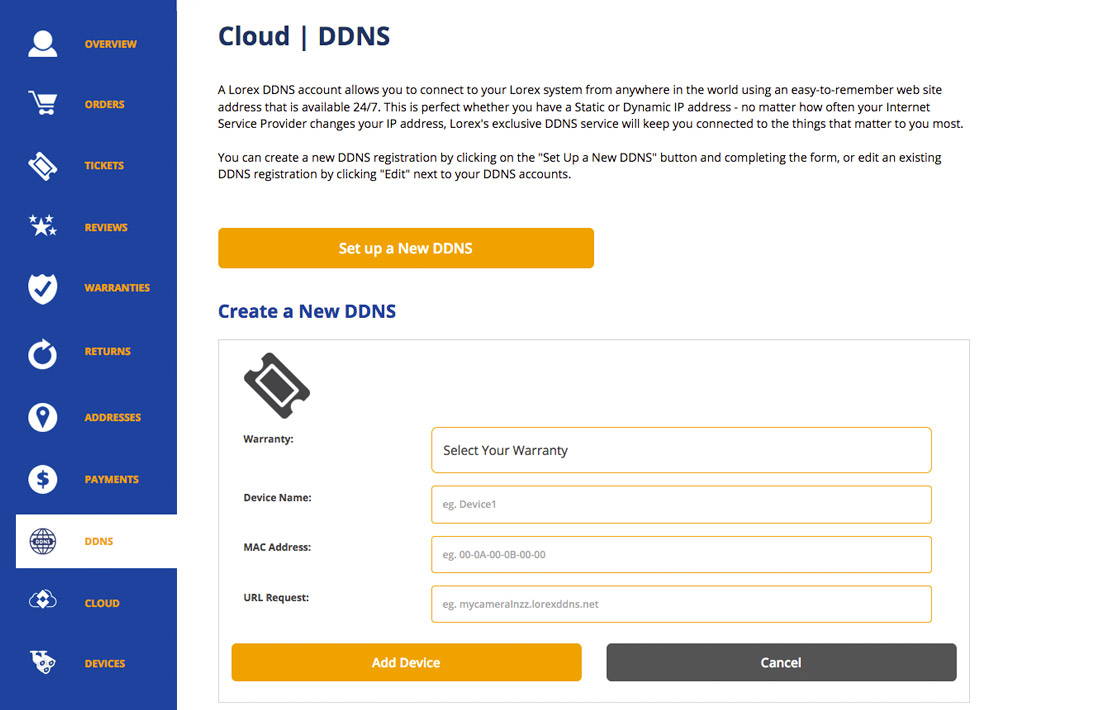Focus the URL Request input field
1100x710 pixels.
681,604
